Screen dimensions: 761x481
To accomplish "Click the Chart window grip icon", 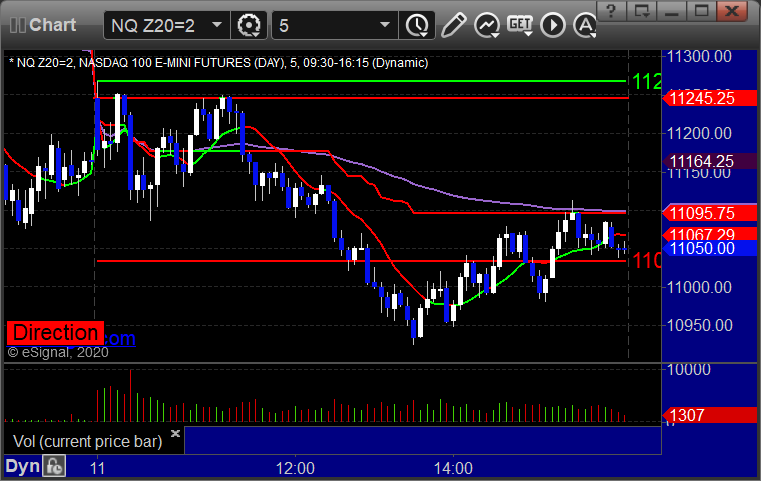I will 17,25.
